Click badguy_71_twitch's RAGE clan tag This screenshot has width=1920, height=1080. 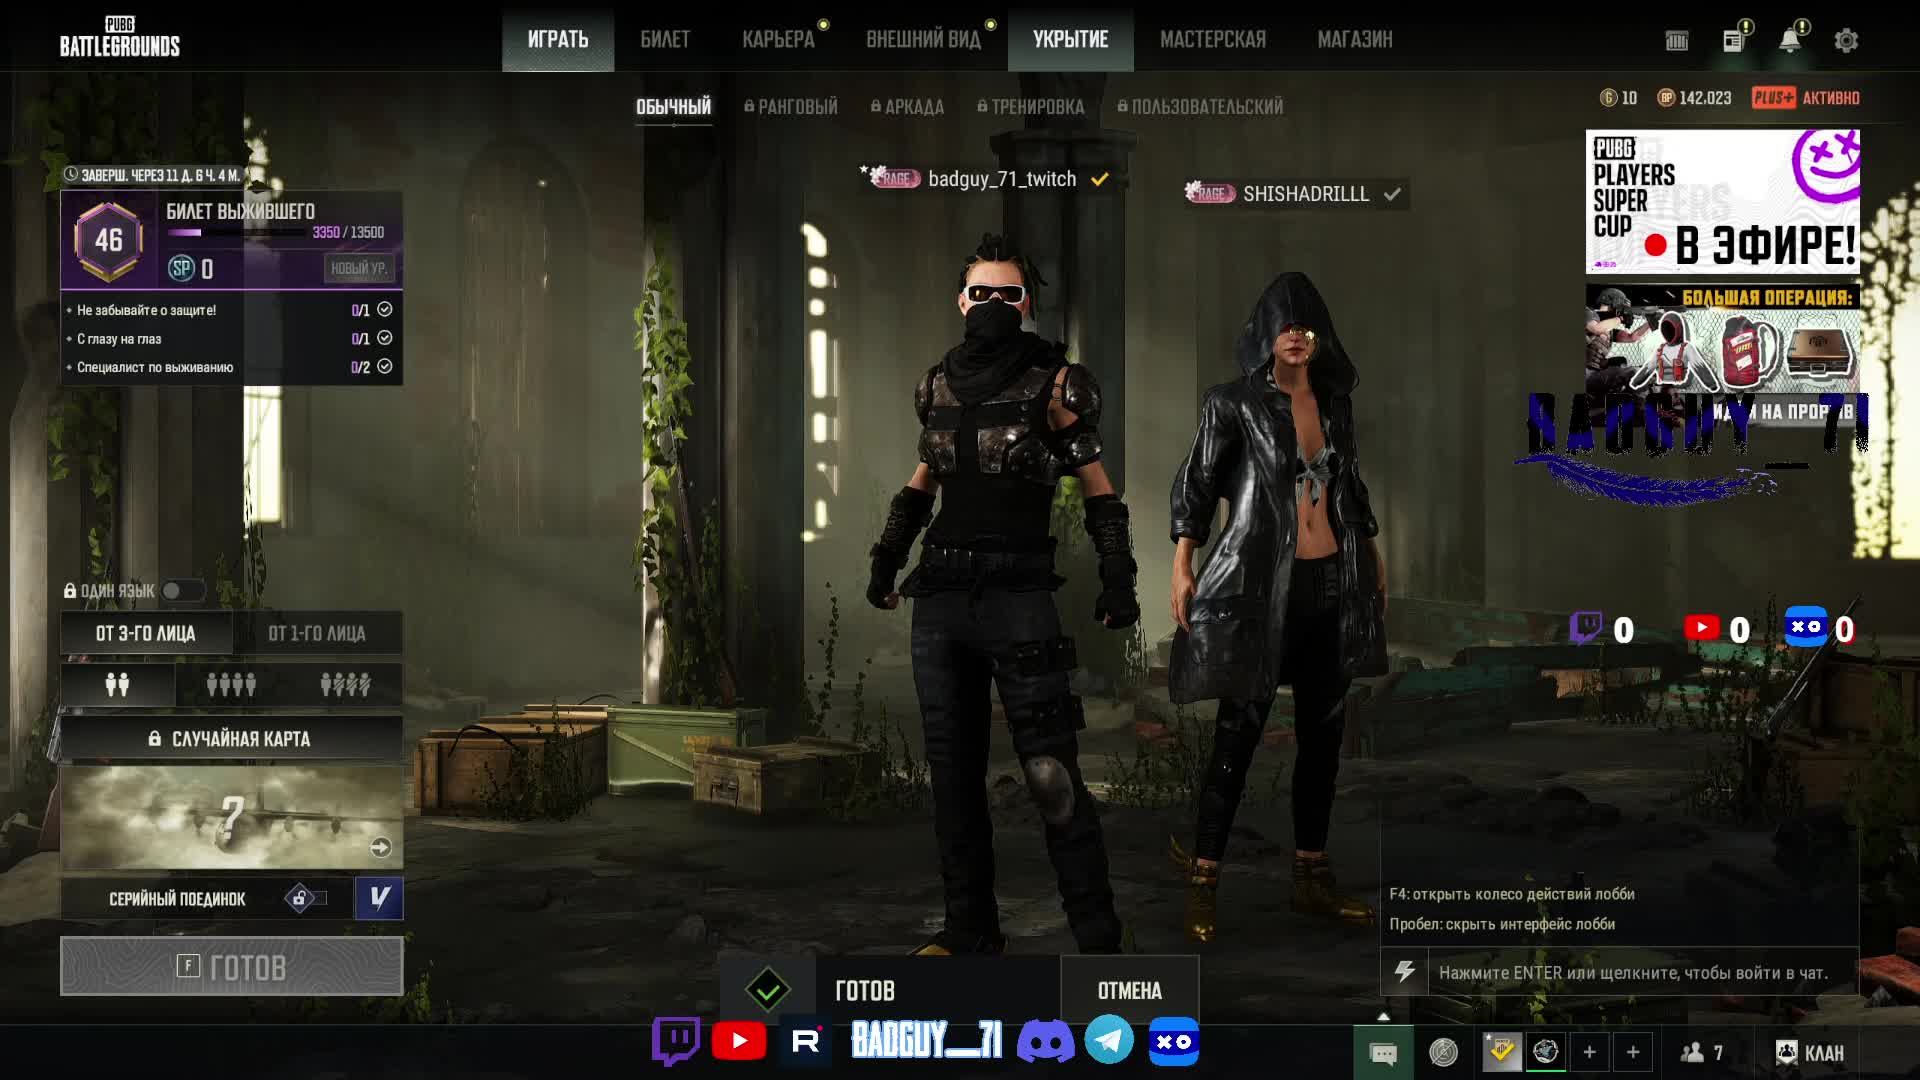pyautogui.click(x=894, y=178)
